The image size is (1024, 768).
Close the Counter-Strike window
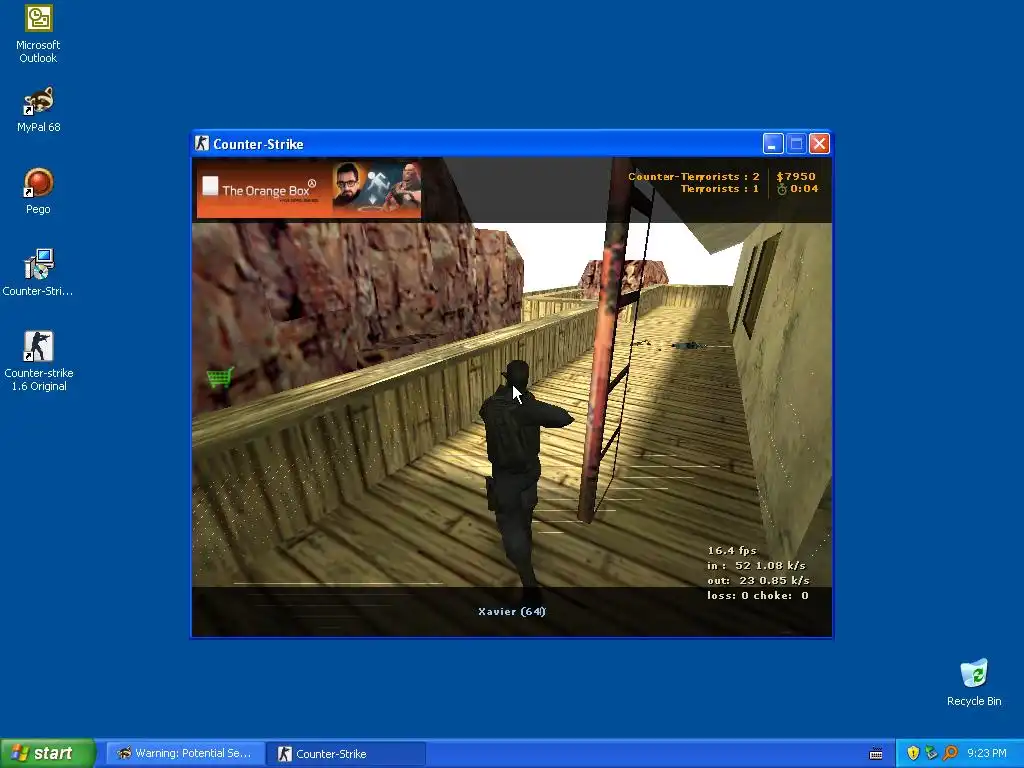(819, 144)
